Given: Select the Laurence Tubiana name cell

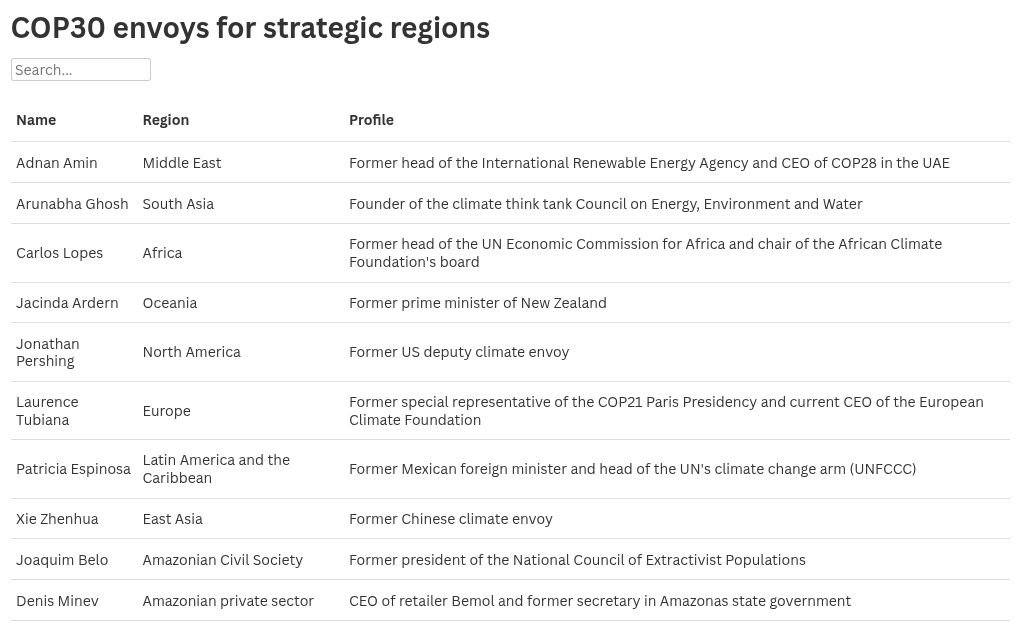Looking at the screenshot, I should pos(47,411).
